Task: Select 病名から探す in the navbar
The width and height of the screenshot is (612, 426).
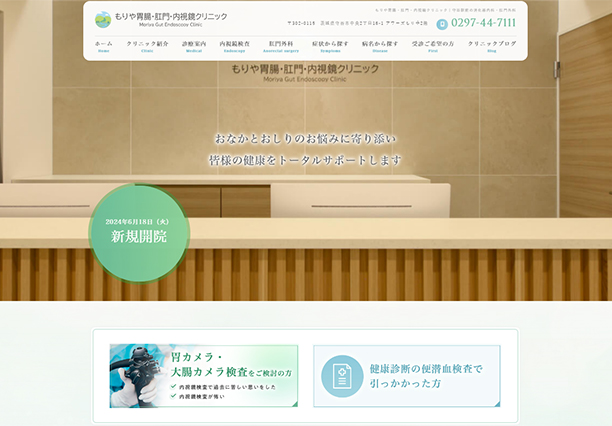Action: 380,46
